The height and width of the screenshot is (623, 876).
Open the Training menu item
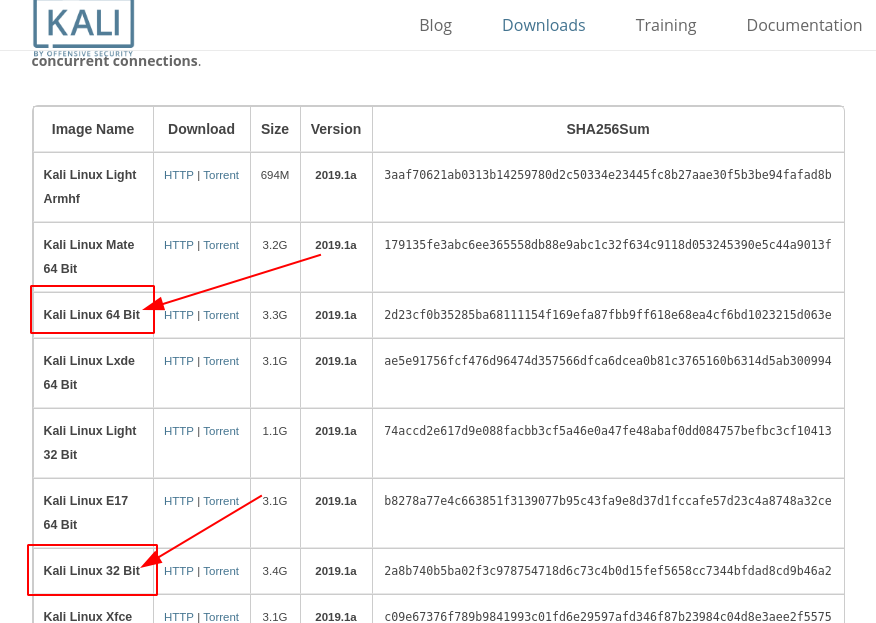(x=665, y=25)
